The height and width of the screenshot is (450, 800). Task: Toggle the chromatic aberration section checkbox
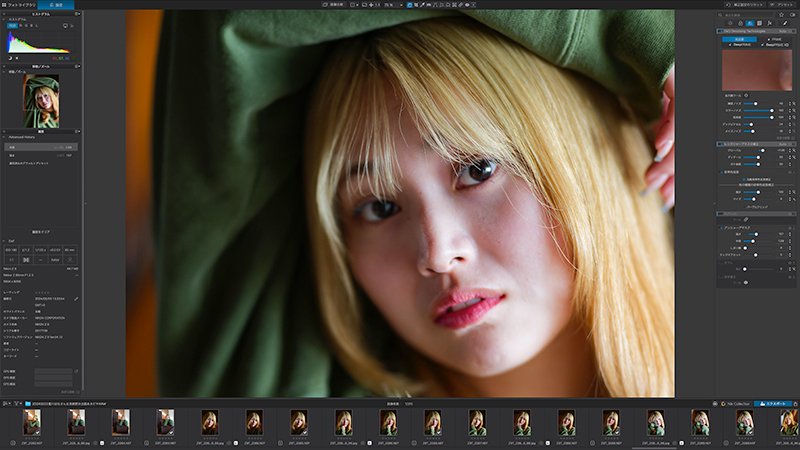point(721,172)
